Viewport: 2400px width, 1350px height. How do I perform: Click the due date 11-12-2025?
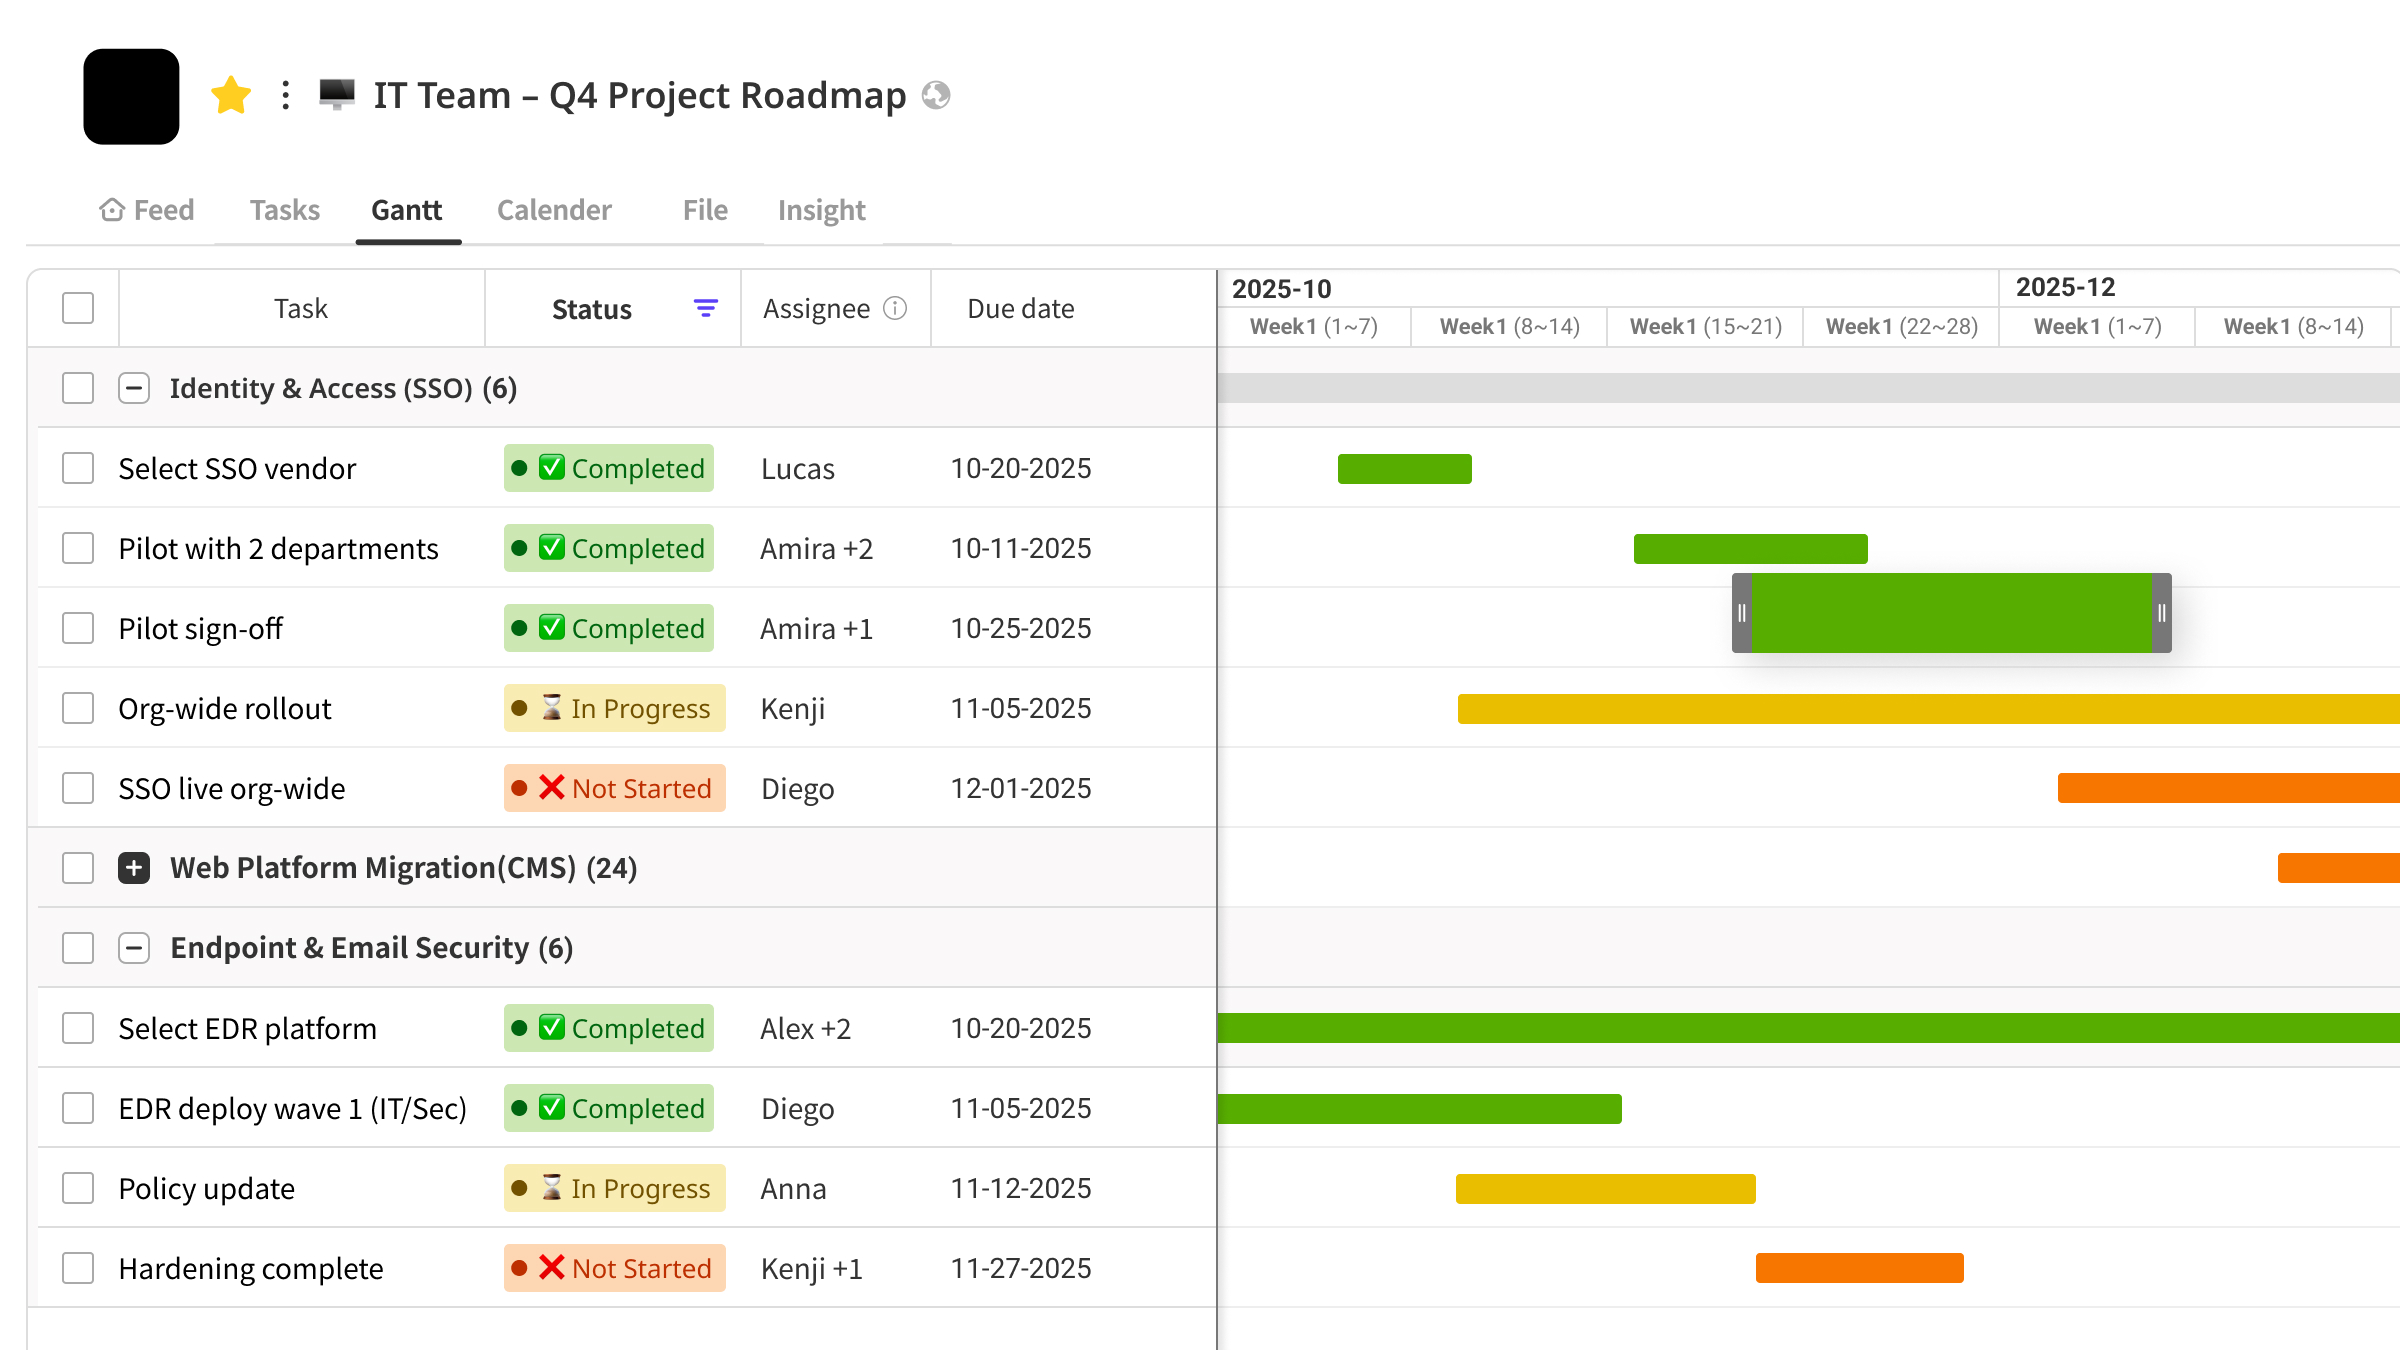coord(1021,1188)
